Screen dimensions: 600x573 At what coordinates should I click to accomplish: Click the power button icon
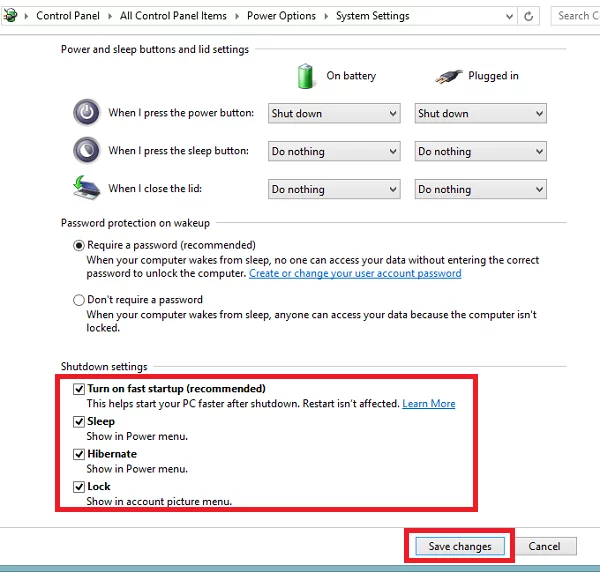86,113
